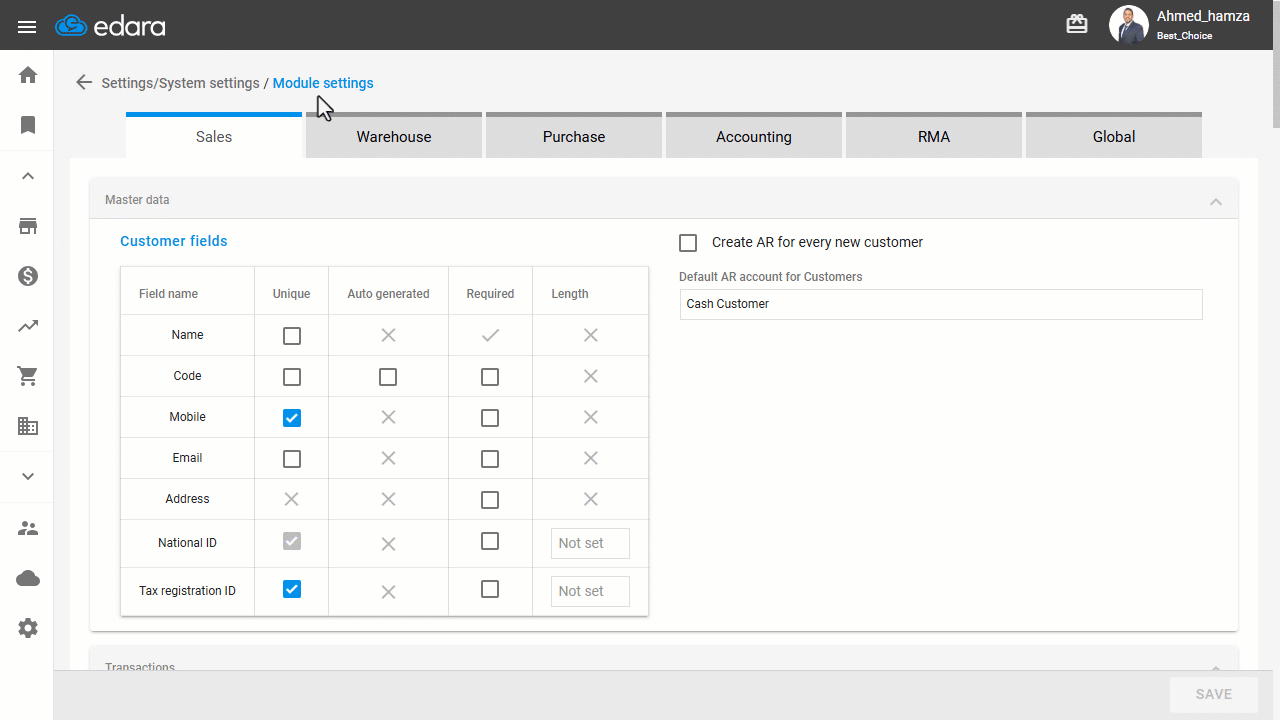This screenshot has width=1280, height=720.
Task: Open the building company sidebar icon
Action: point(28,426)
